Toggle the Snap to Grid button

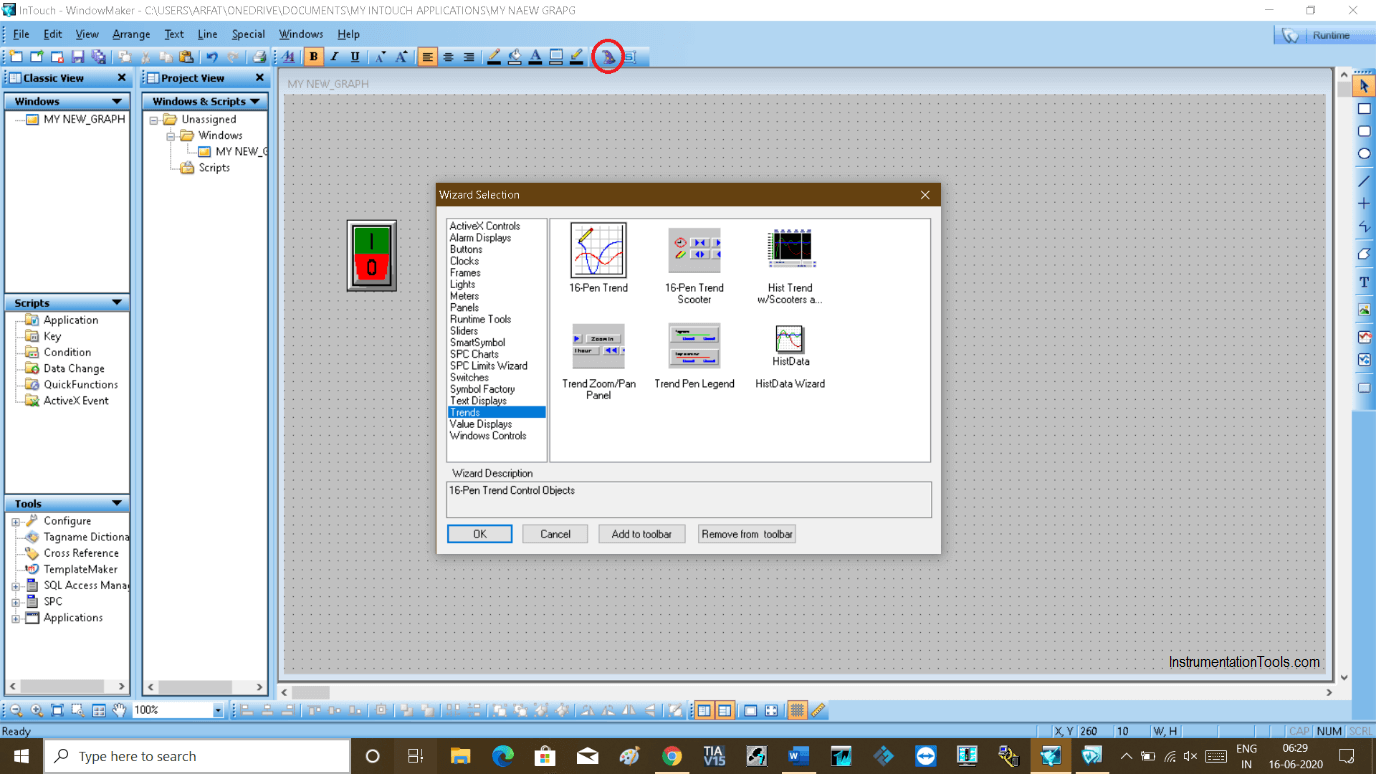coord(797,710)
